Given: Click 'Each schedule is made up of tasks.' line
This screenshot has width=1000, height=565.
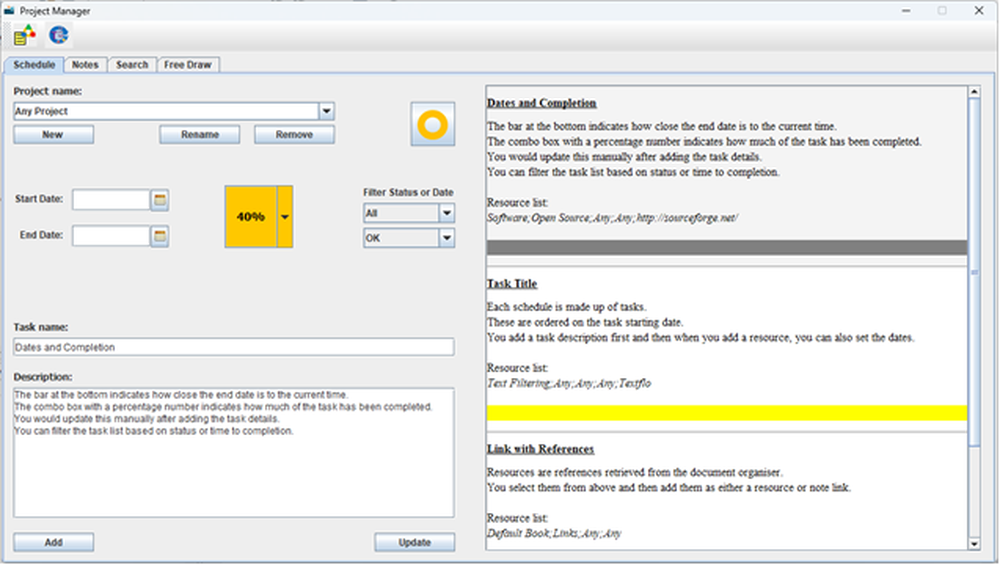Looking at the screenshot, I should click(566, 307).
